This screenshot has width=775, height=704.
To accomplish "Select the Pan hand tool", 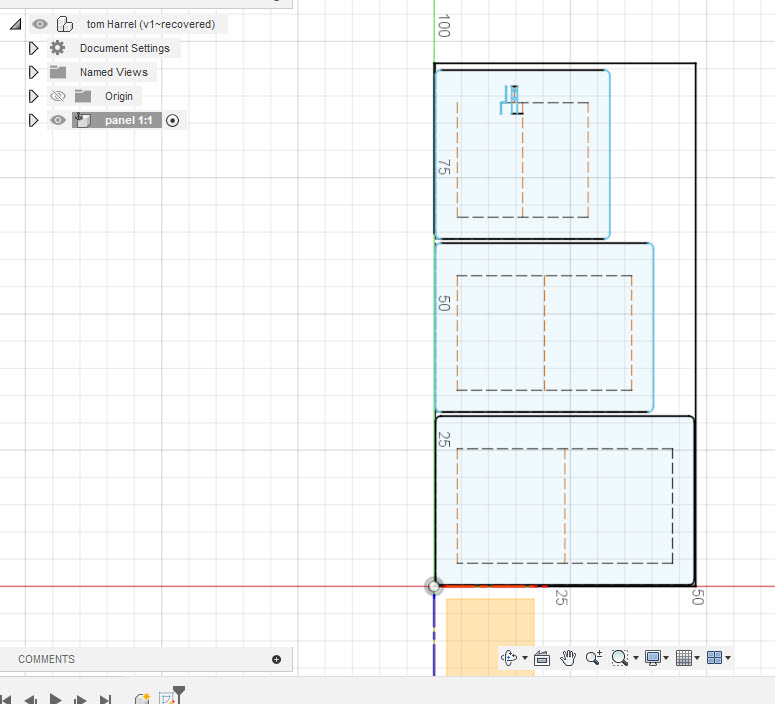I will pos(568,658).
